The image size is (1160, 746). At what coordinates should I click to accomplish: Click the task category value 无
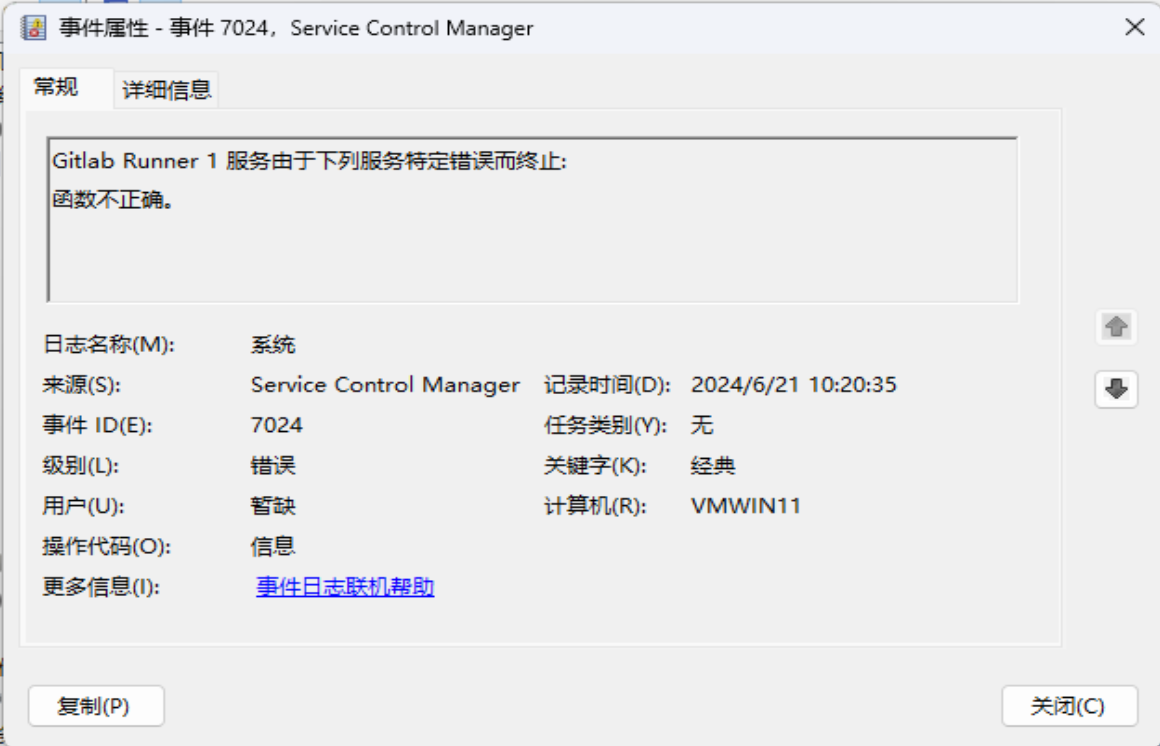(702, 425)
